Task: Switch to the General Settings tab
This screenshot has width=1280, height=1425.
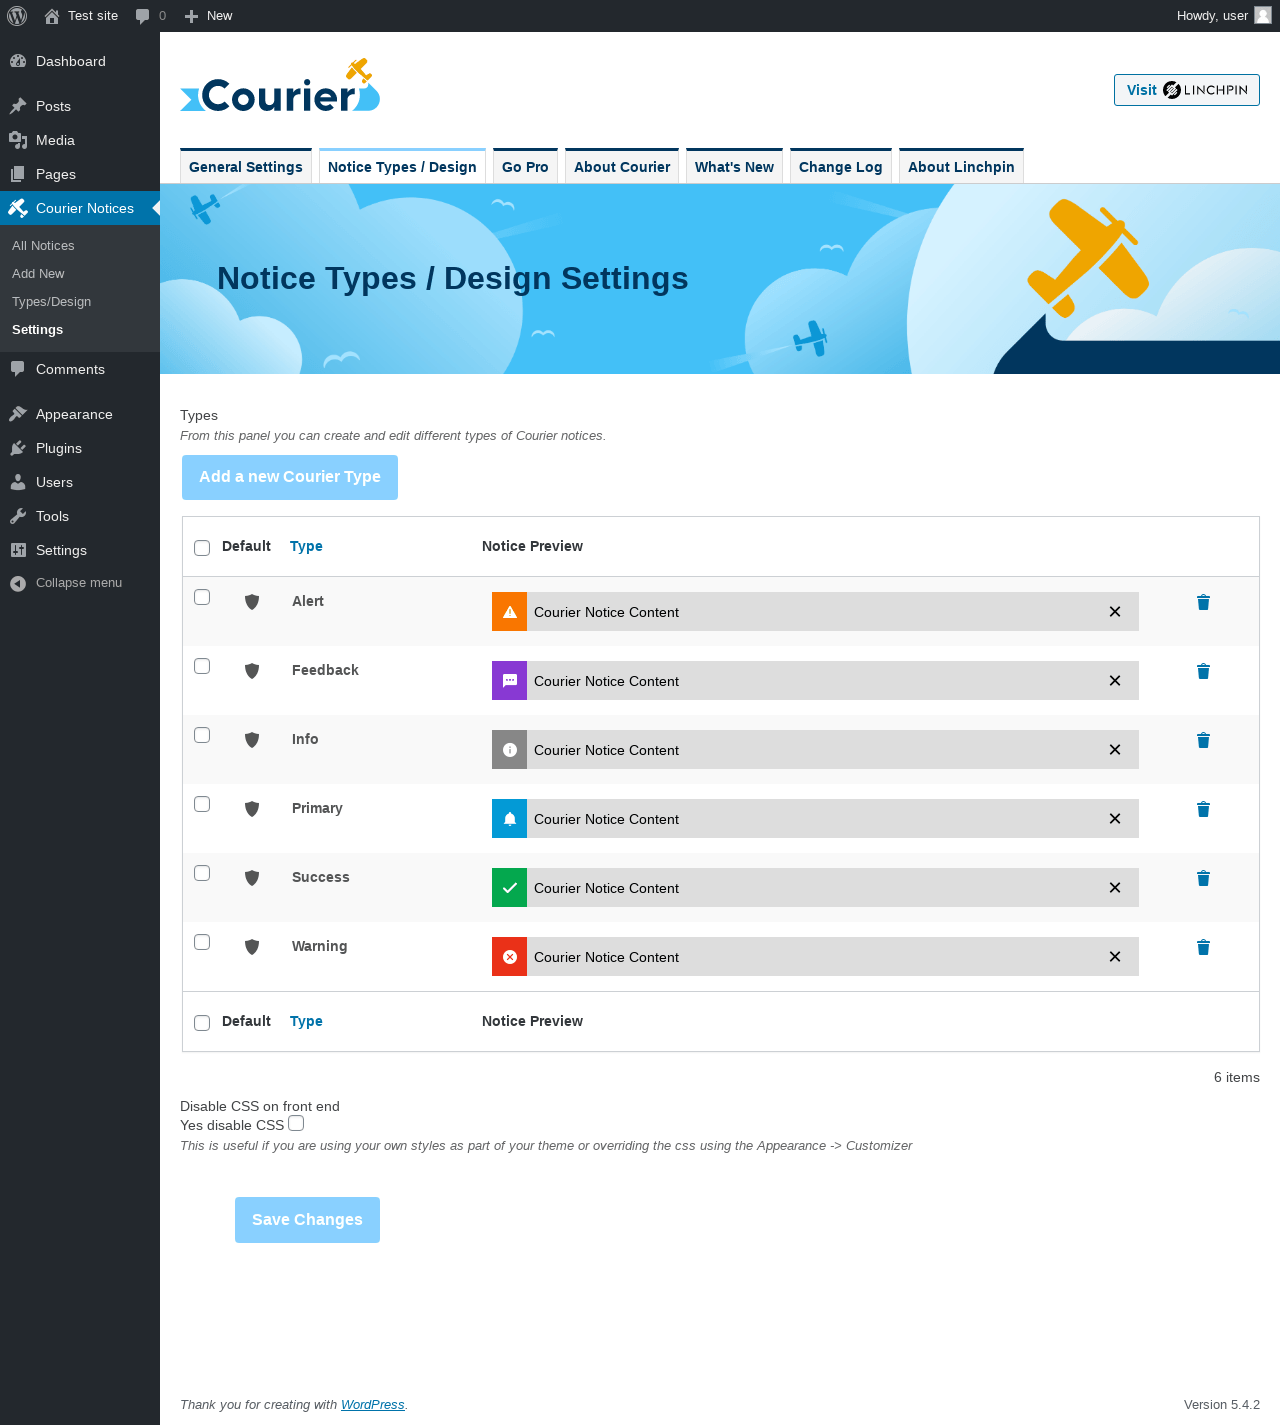Action: coord(246,167)
